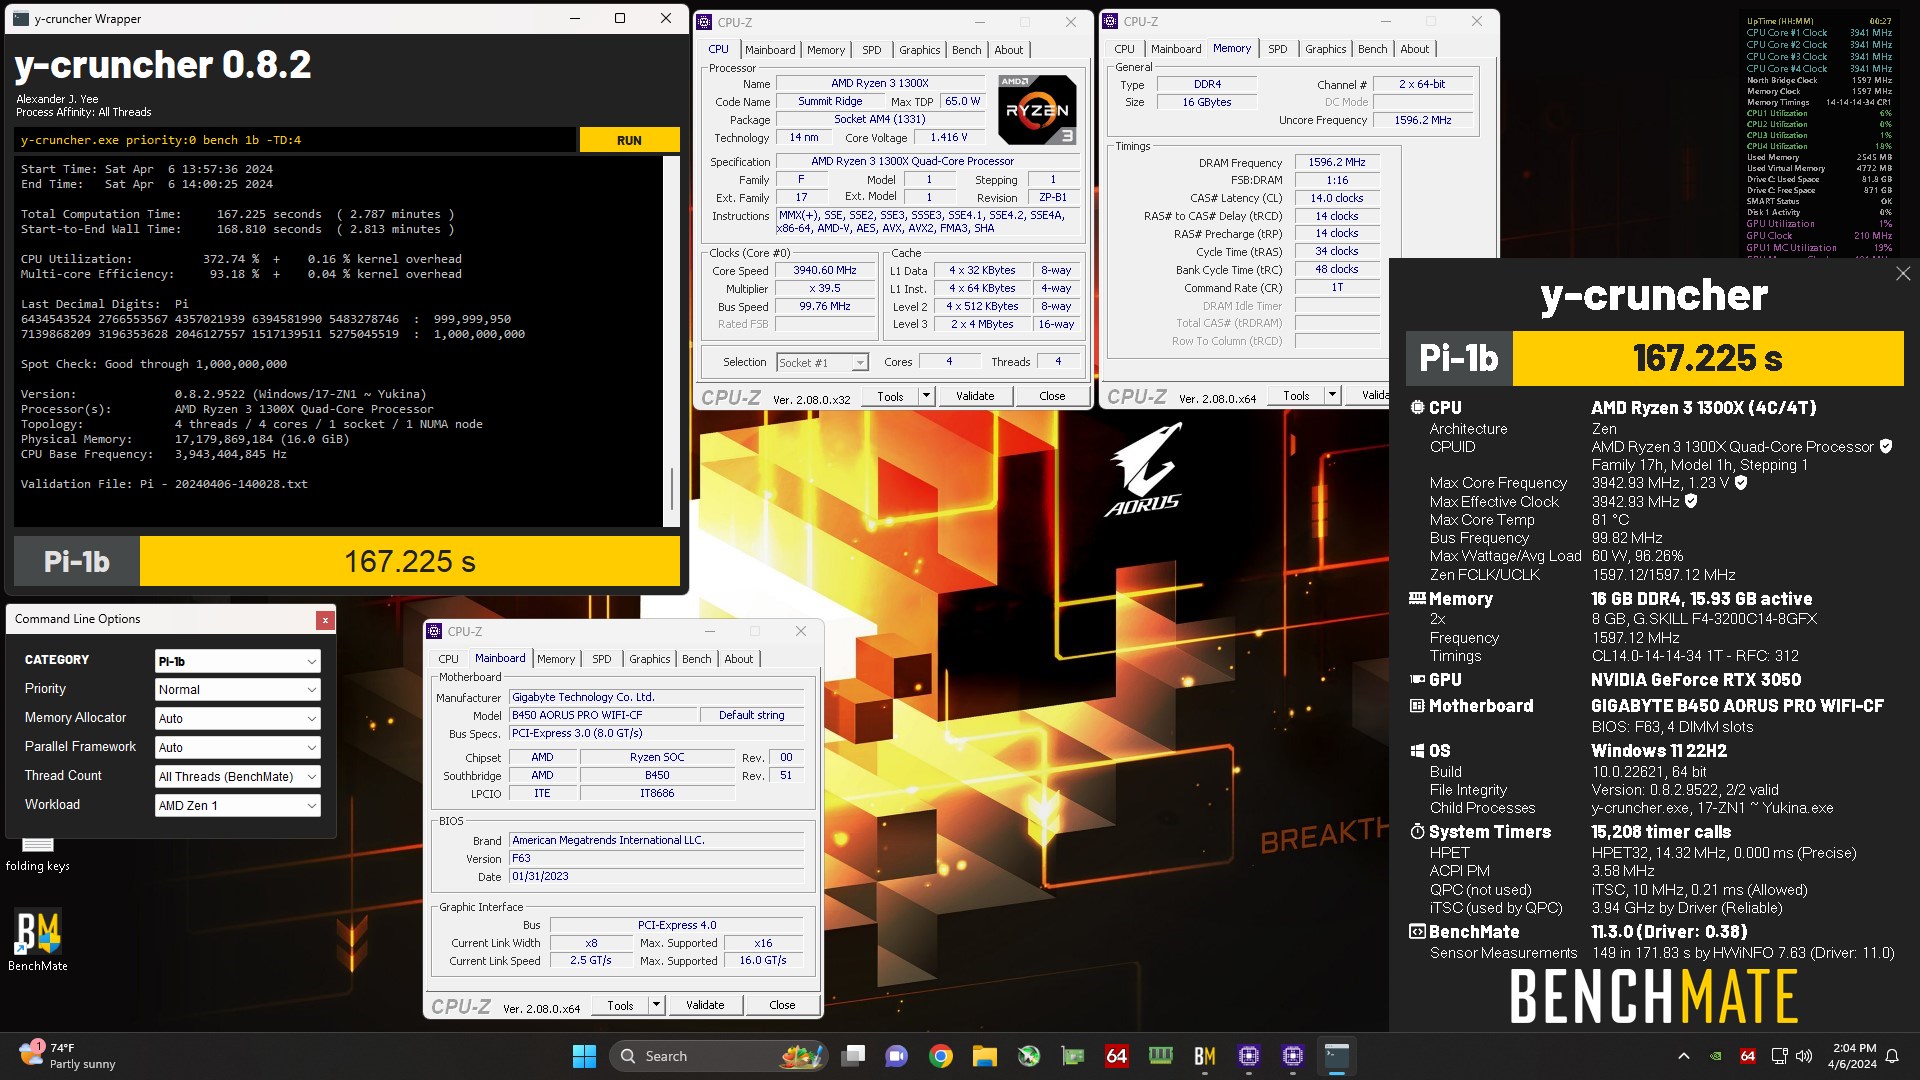Click the CAS# Latency value 14.0 clocks
Screen dimensions: 1920x1080
(x=1337, y=198)
